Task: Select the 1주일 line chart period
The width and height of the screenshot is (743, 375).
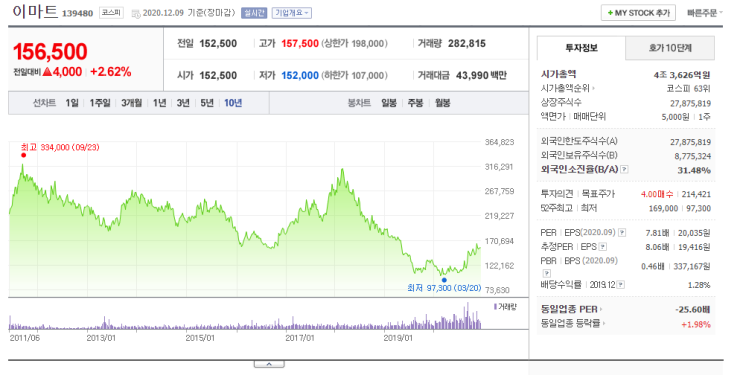Action: 100,103
